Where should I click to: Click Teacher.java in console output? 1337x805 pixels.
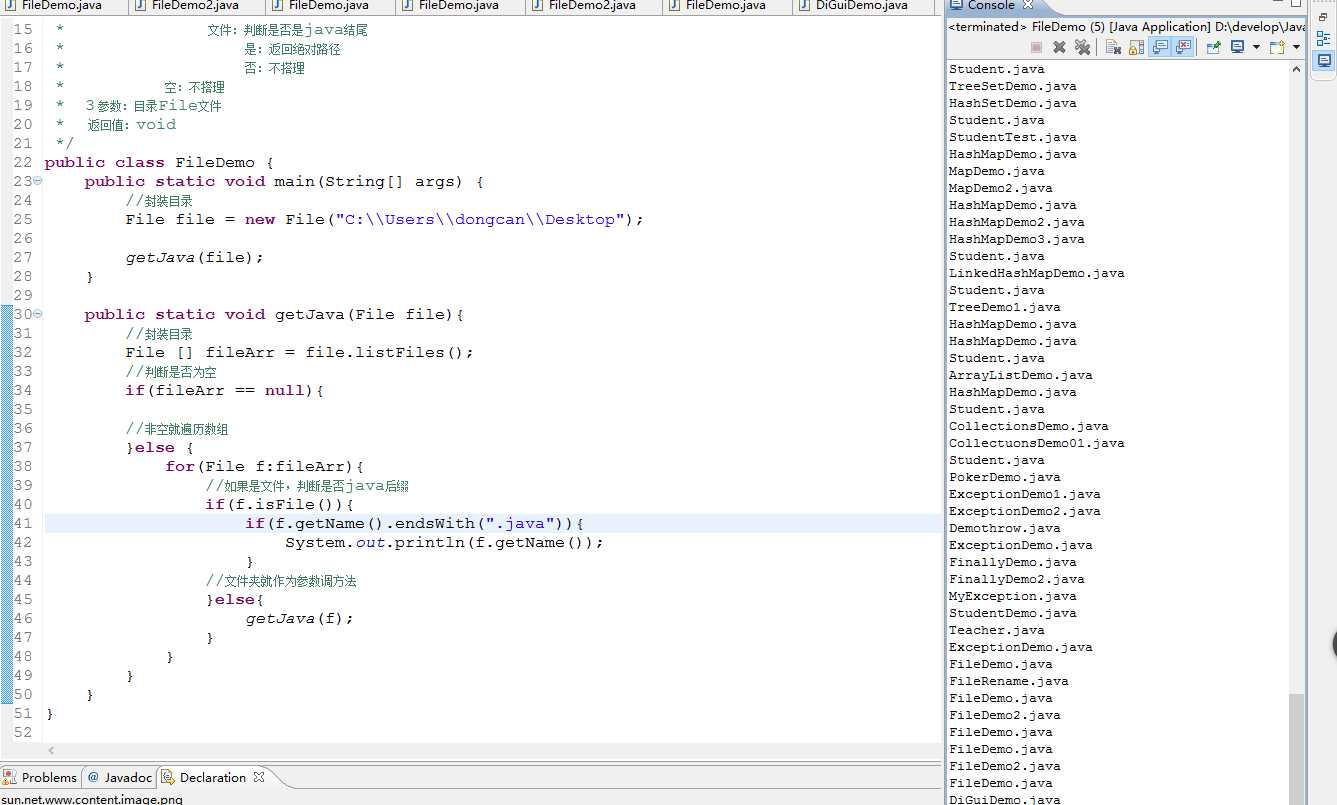point(996,630)
